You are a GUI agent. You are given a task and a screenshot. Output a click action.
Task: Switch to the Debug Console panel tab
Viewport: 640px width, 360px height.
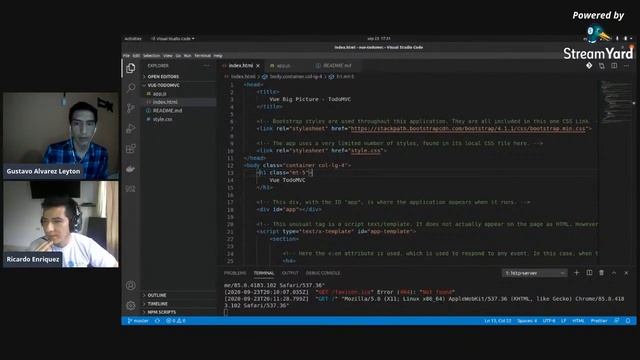pyautogui.click(x=323, y=273)
